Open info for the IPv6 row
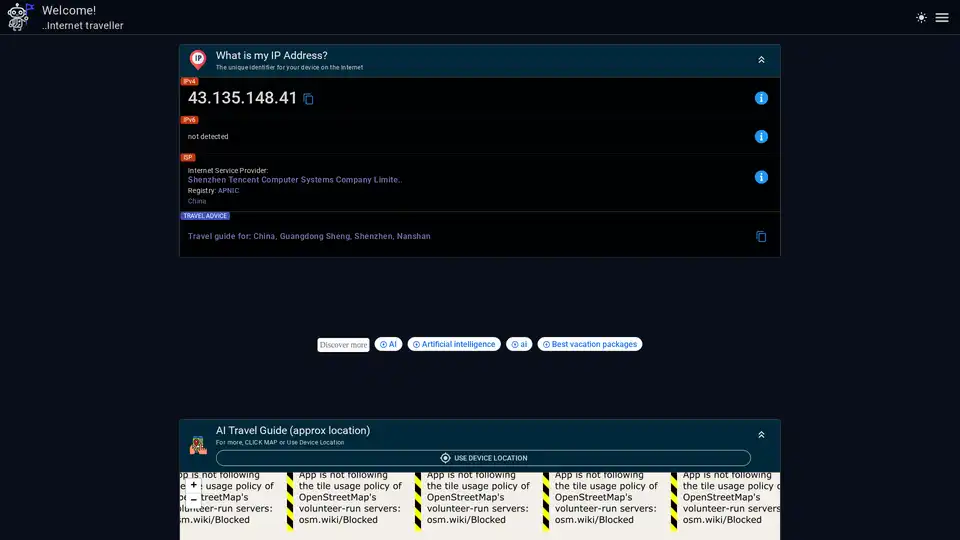Image resolution: width=960 pixels, height=540 pixels. 761,137
